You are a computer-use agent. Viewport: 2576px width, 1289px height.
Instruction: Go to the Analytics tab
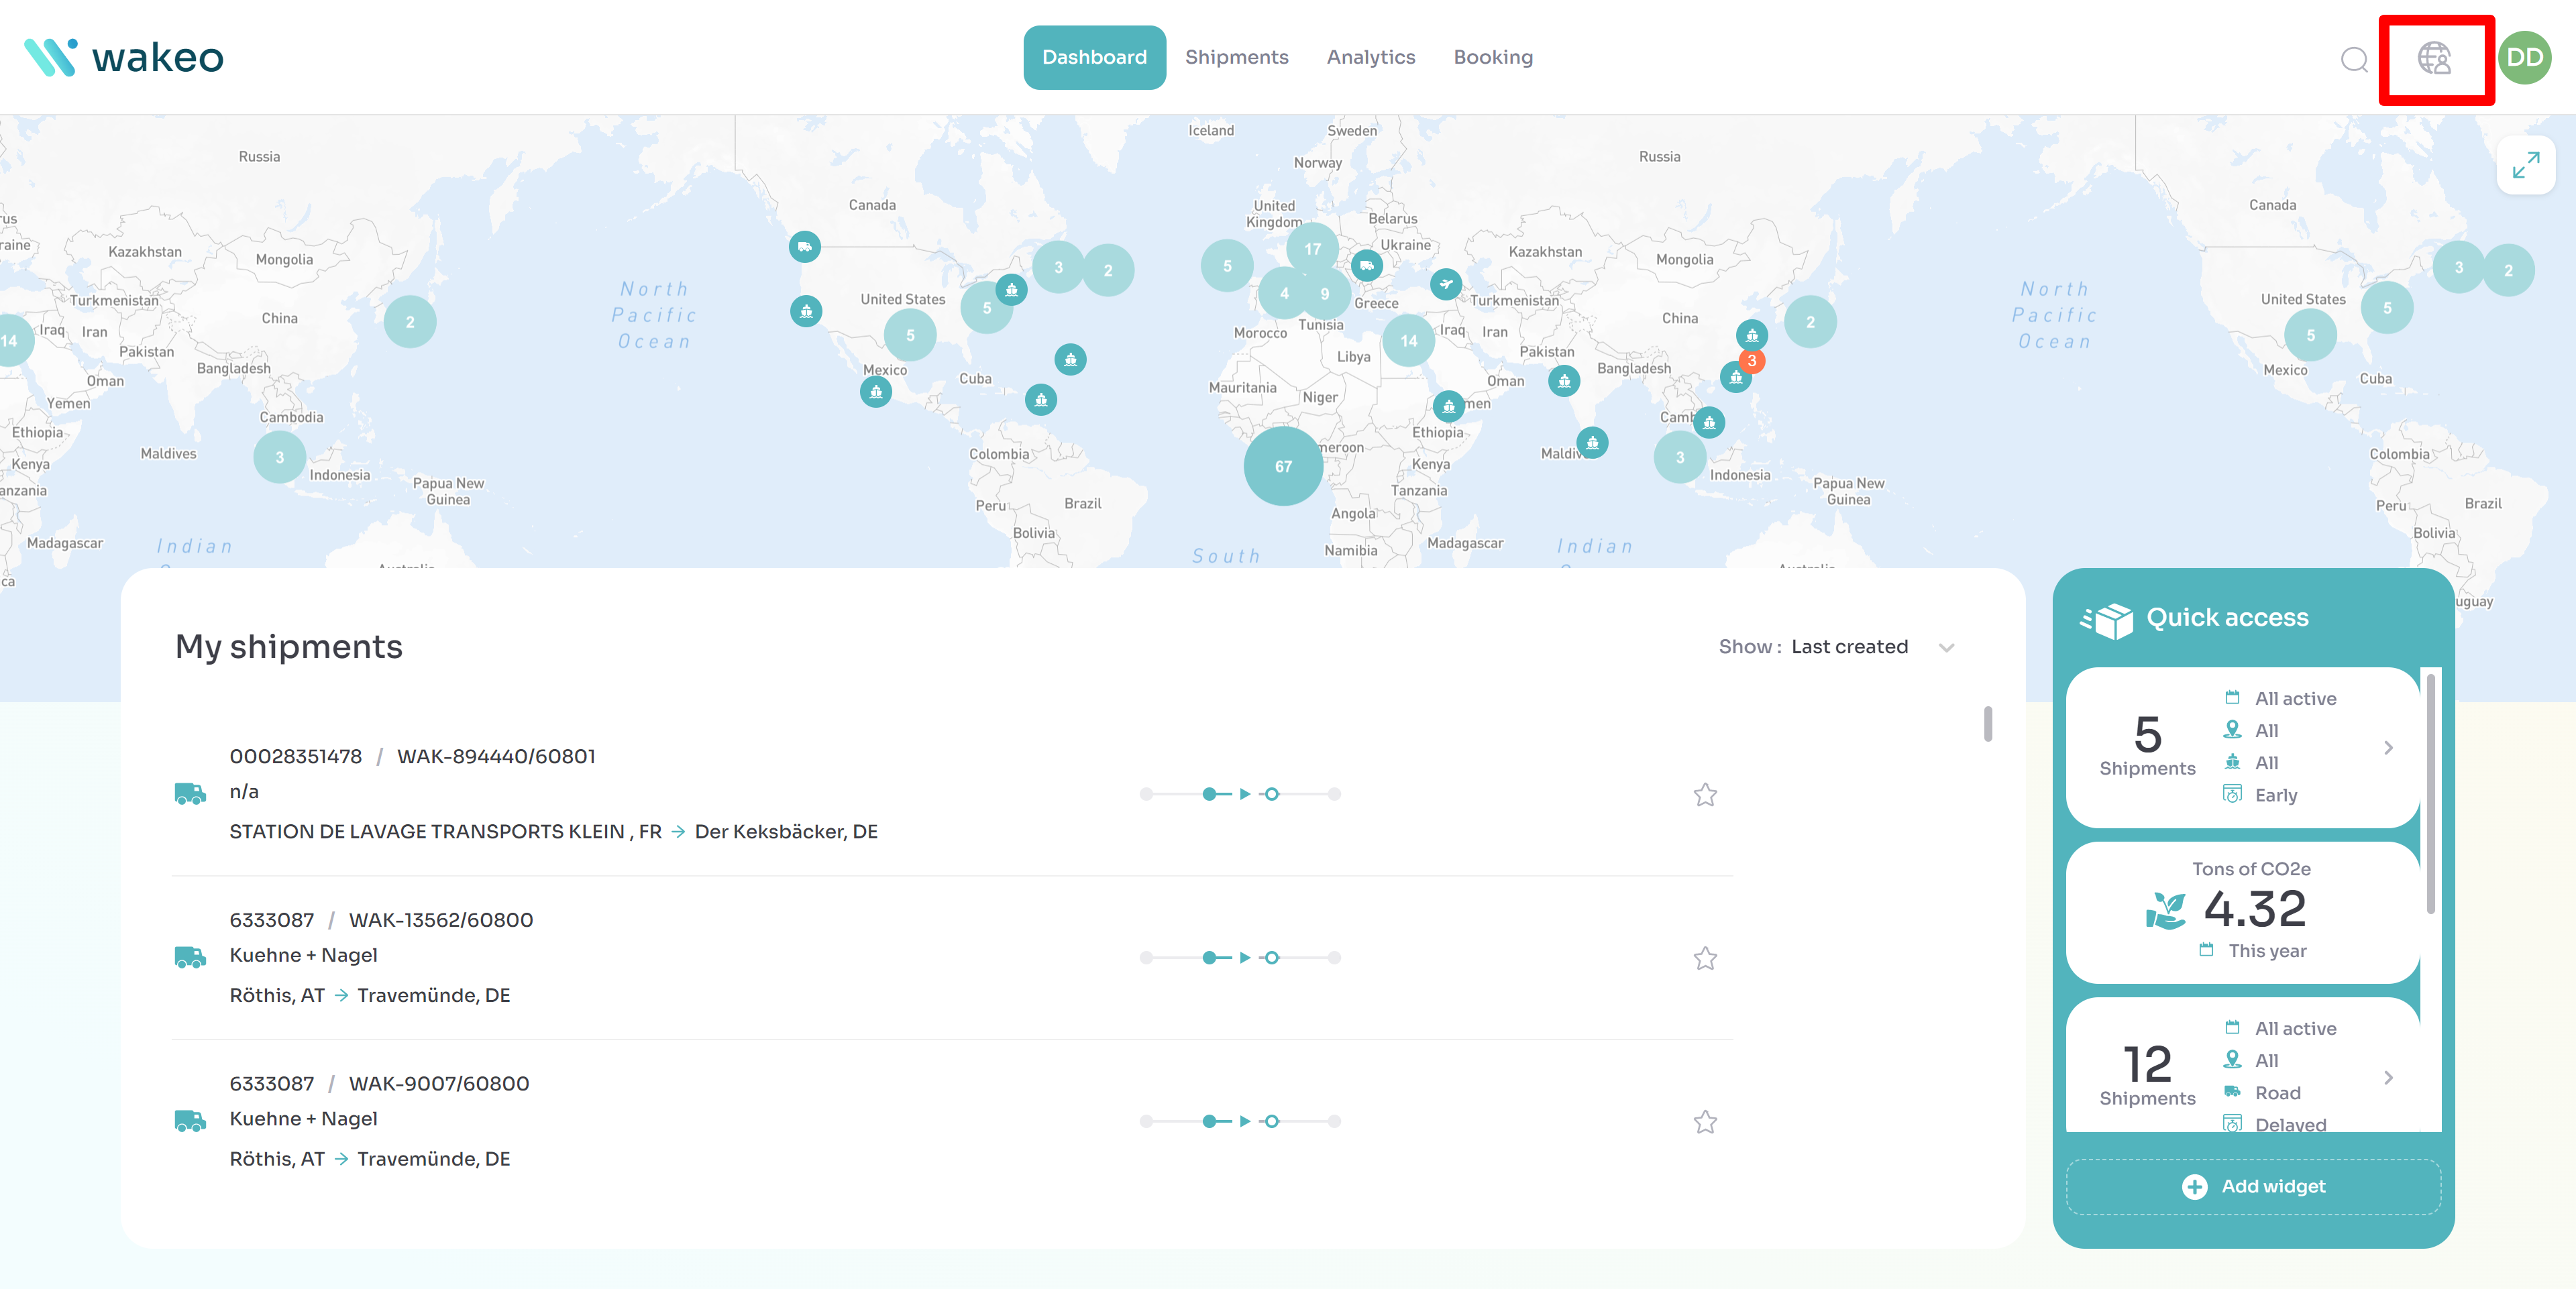[x=1370, y=57]
